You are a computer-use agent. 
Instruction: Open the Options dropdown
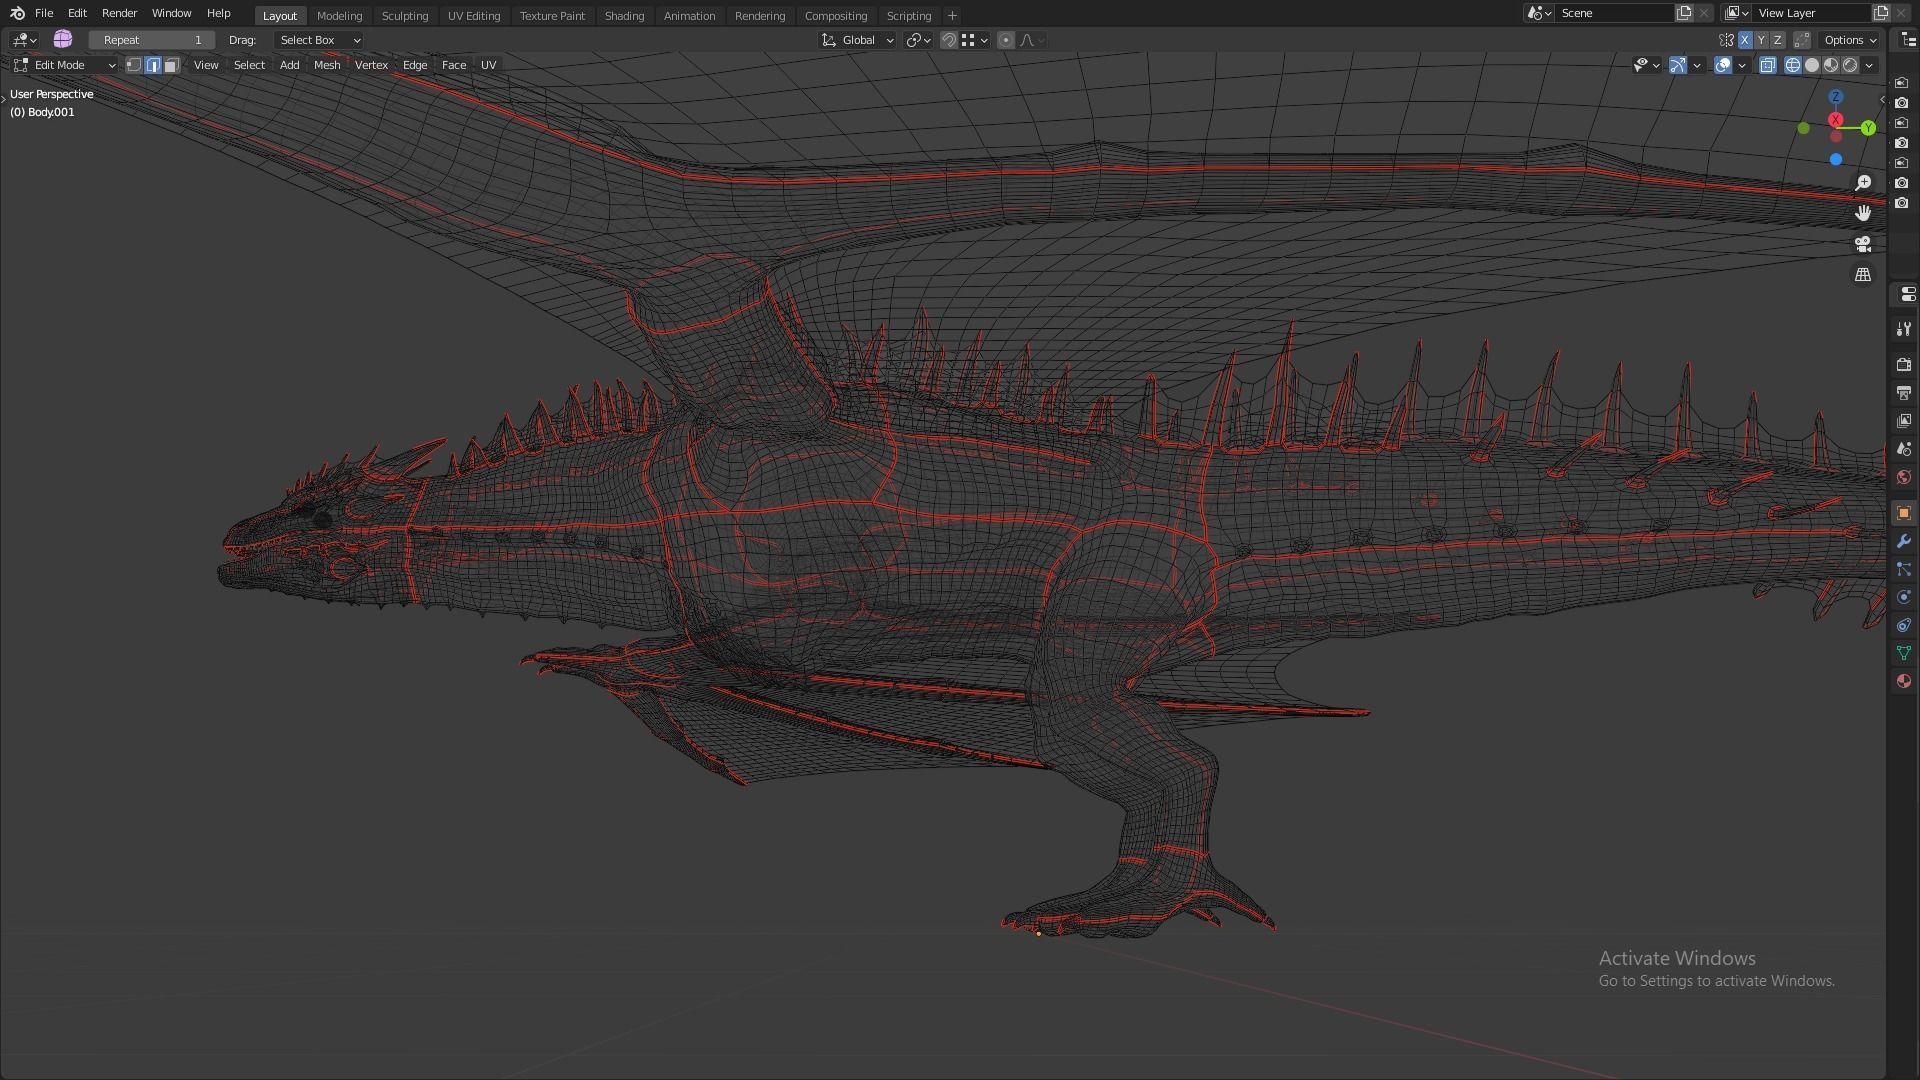(x=1849, y=40)
